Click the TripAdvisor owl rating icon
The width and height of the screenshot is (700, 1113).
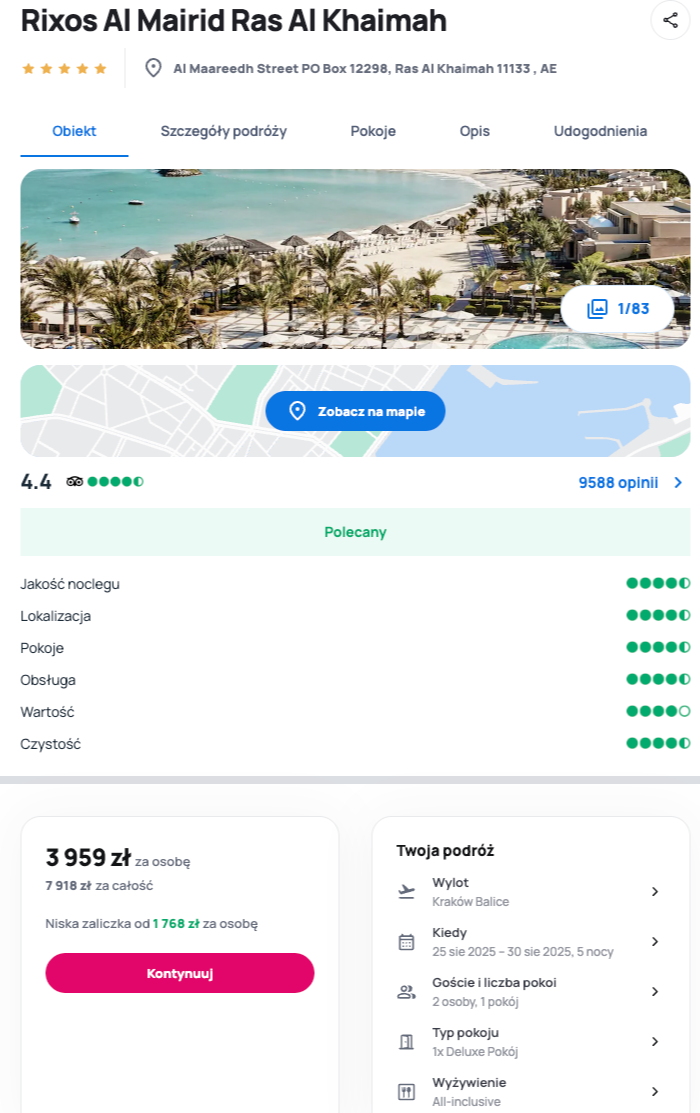(x=75, y=481)
